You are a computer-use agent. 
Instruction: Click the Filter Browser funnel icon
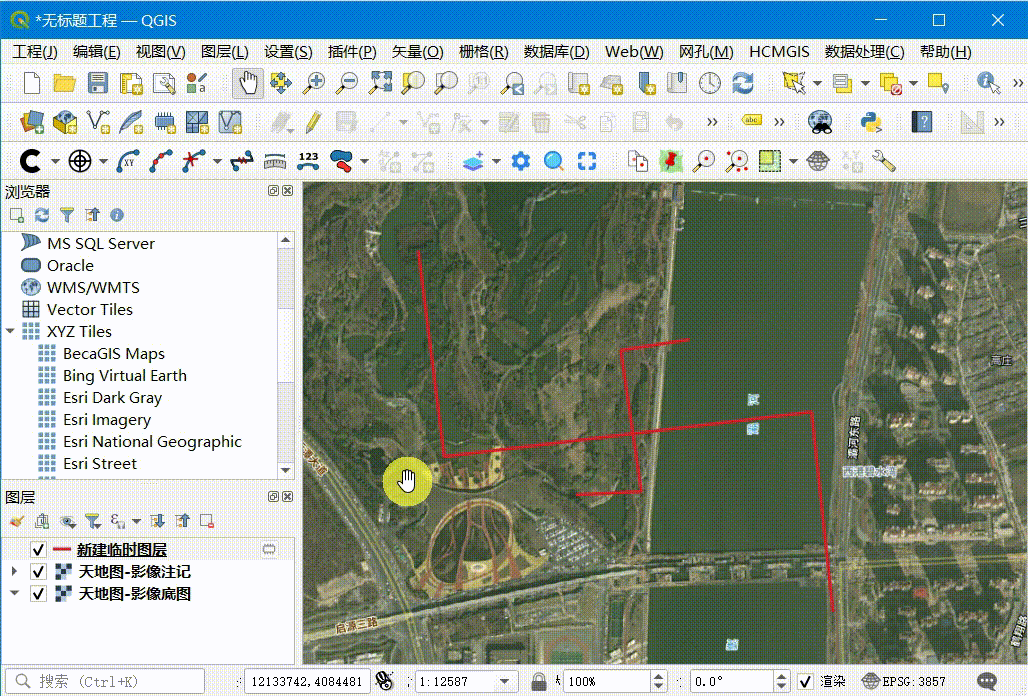[x=67, y=215]
